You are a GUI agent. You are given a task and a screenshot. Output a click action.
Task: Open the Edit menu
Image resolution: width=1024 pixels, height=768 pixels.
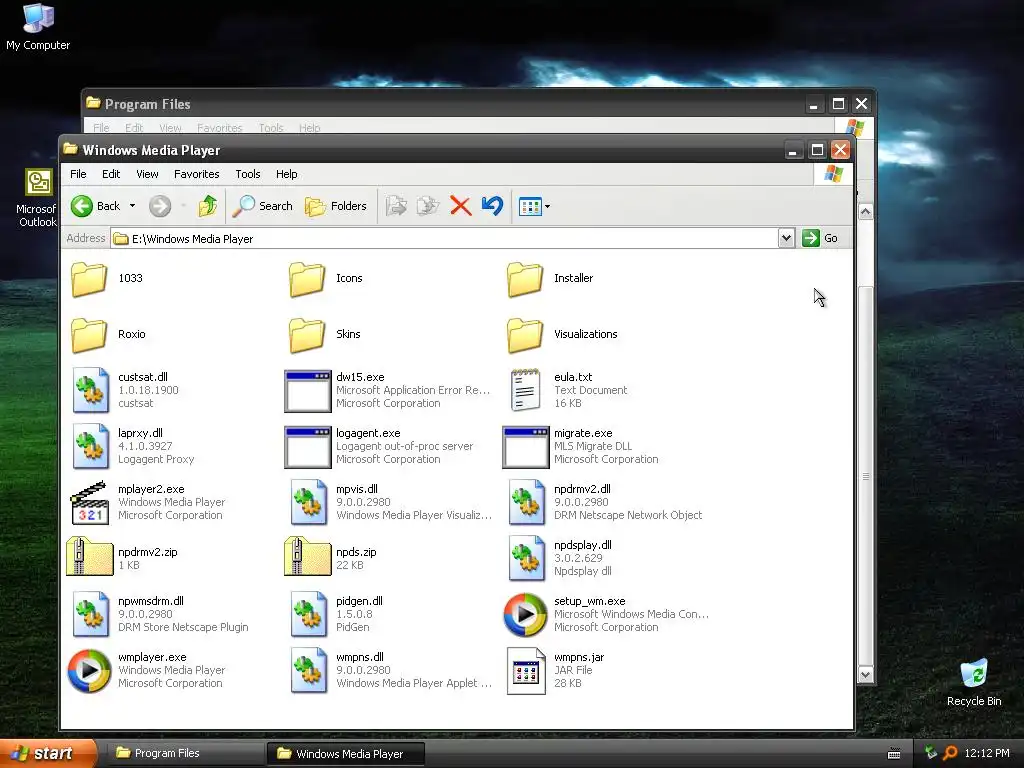click(x=111, y=174)
